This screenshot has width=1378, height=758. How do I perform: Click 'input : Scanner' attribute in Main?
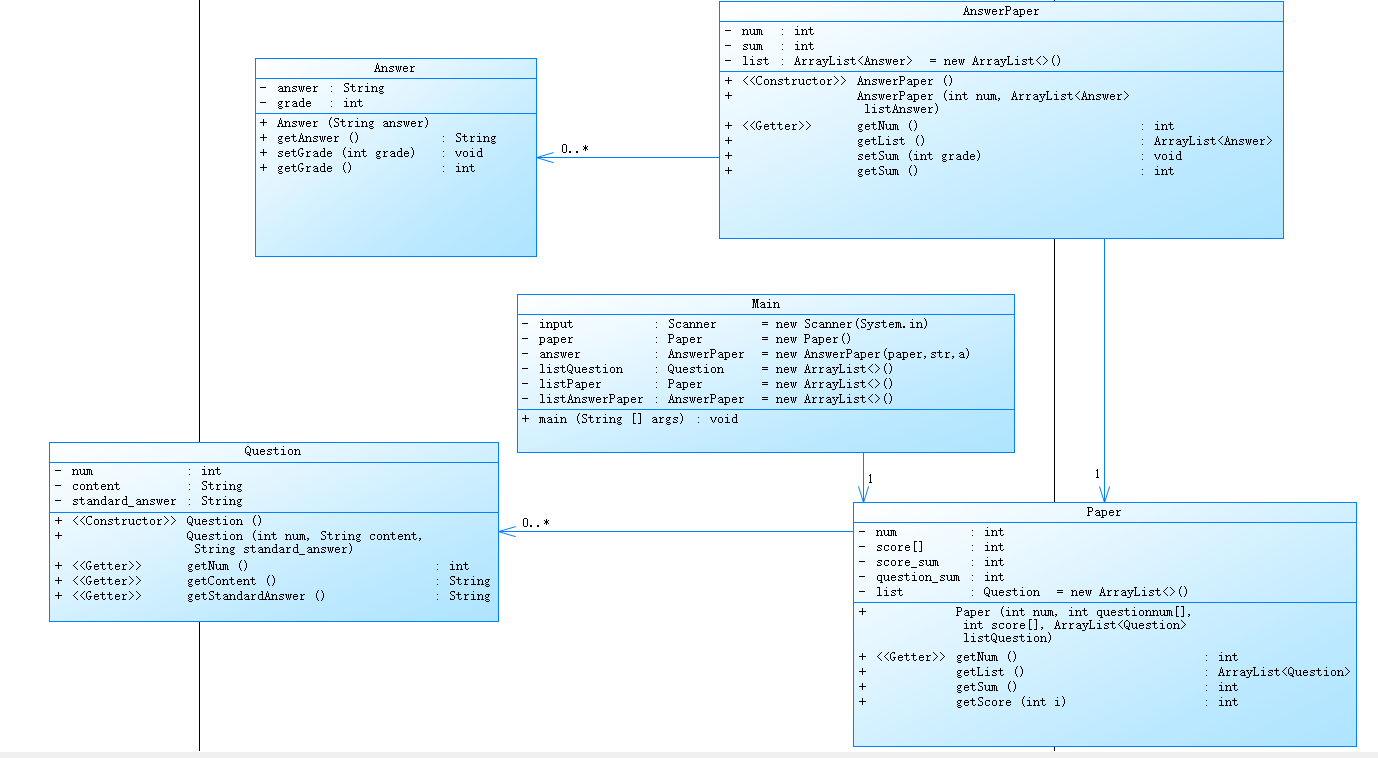pos(724,324)
